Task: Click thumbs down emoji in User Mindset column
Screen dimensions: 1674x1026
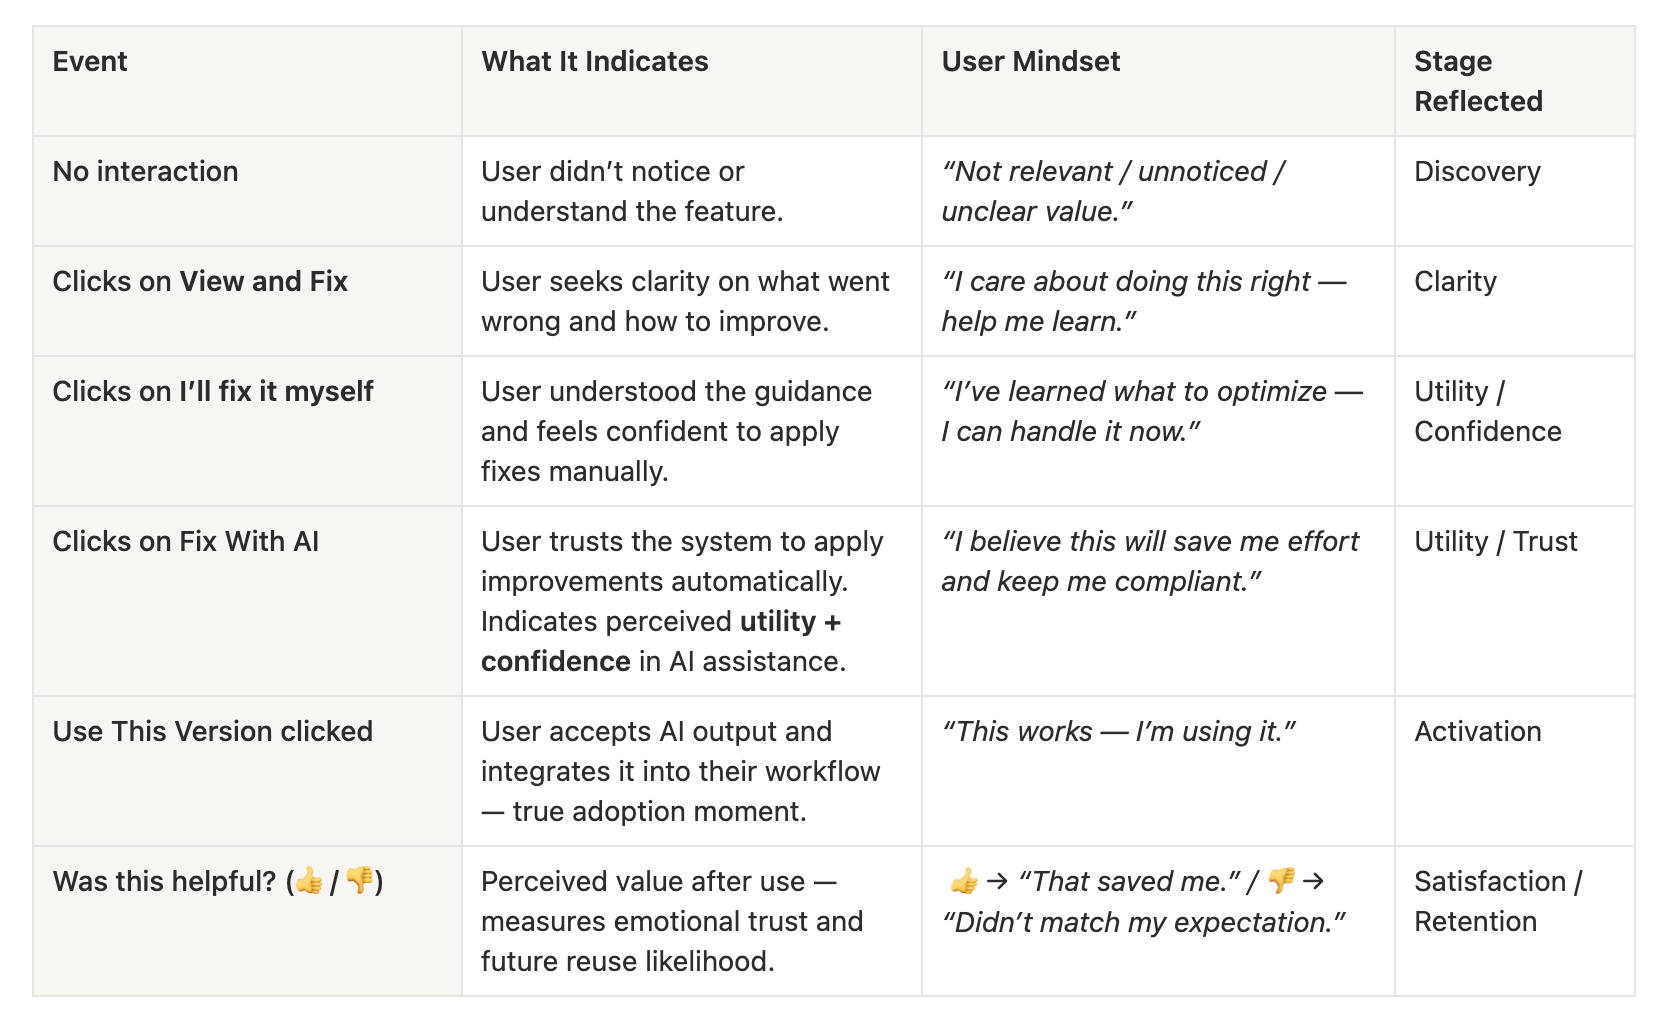Action: [1281, 881]
